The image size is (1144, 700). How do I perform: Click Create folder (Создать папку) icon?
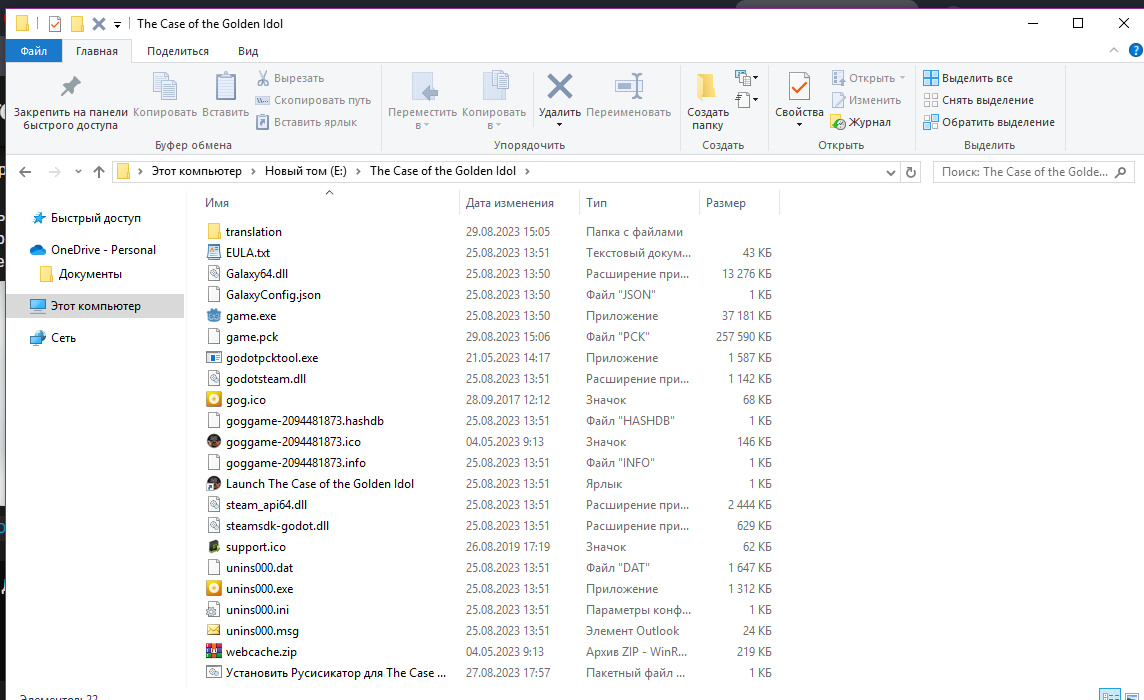[x=707, y=87]
